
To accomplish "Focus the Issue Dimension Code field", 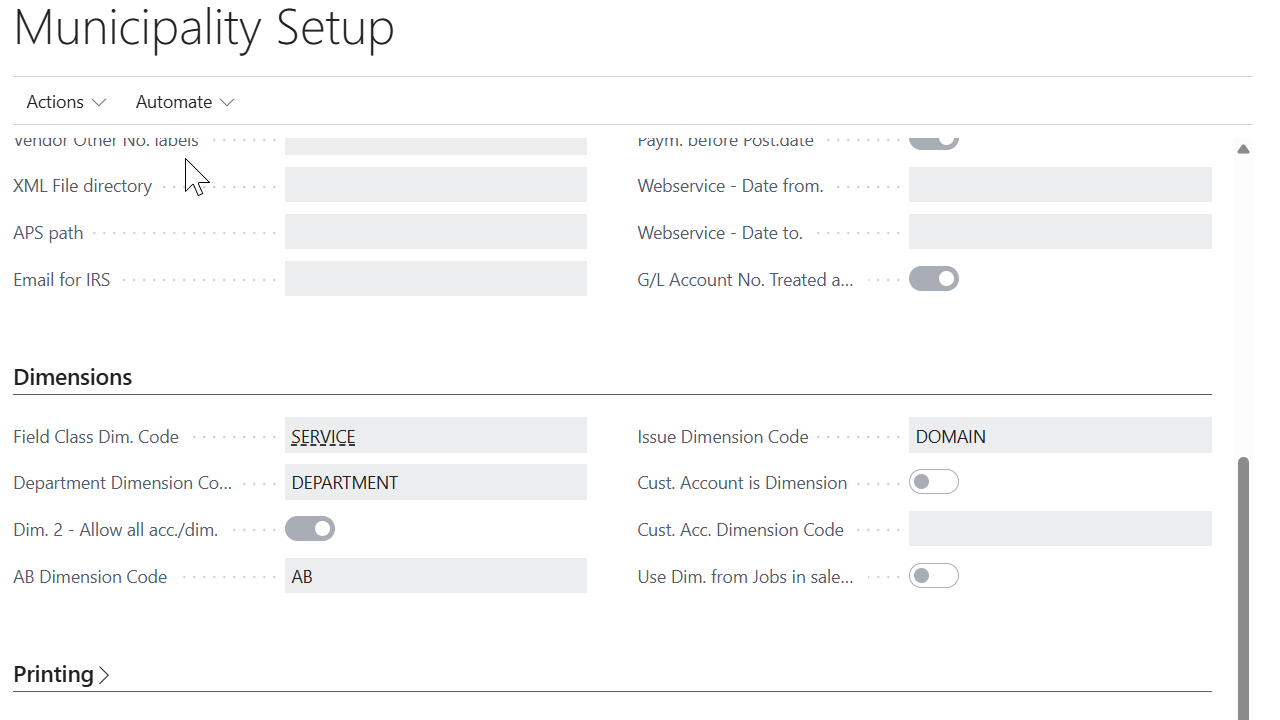I will click(x=1059, y=436).
